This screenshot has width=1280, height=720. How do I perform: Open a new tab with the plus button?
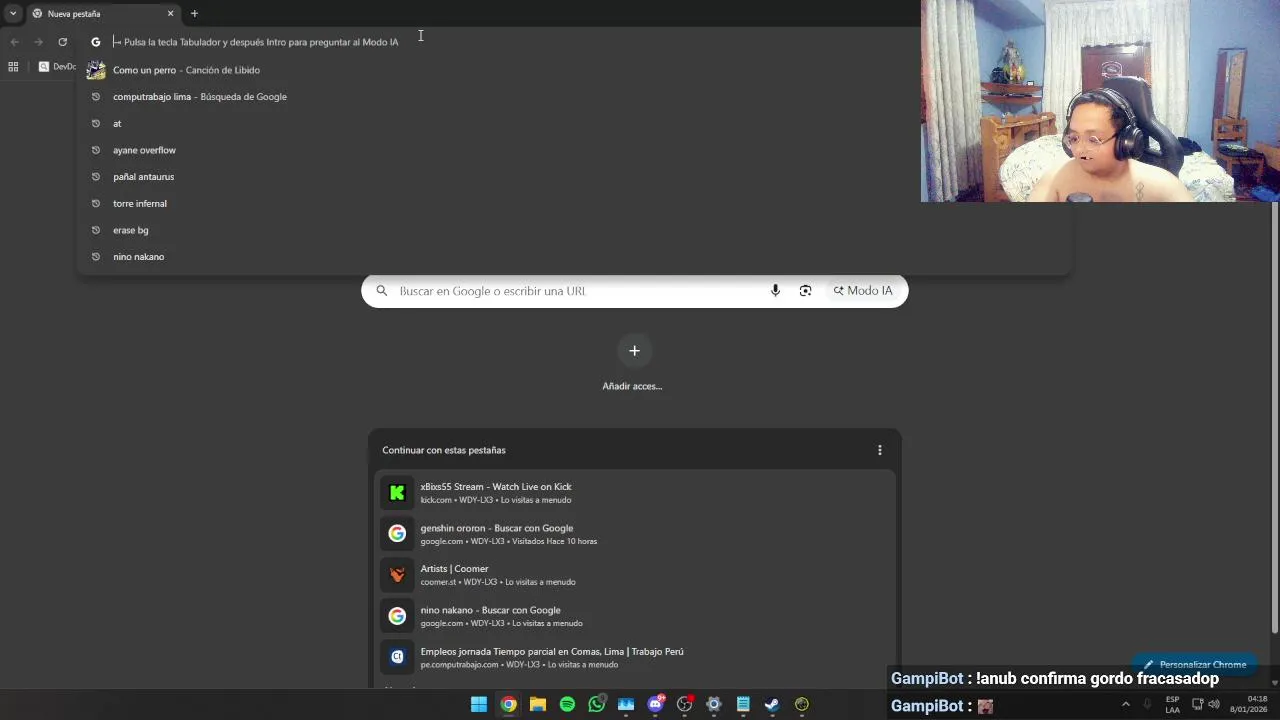pyautogui.click(x=194, y=14)
